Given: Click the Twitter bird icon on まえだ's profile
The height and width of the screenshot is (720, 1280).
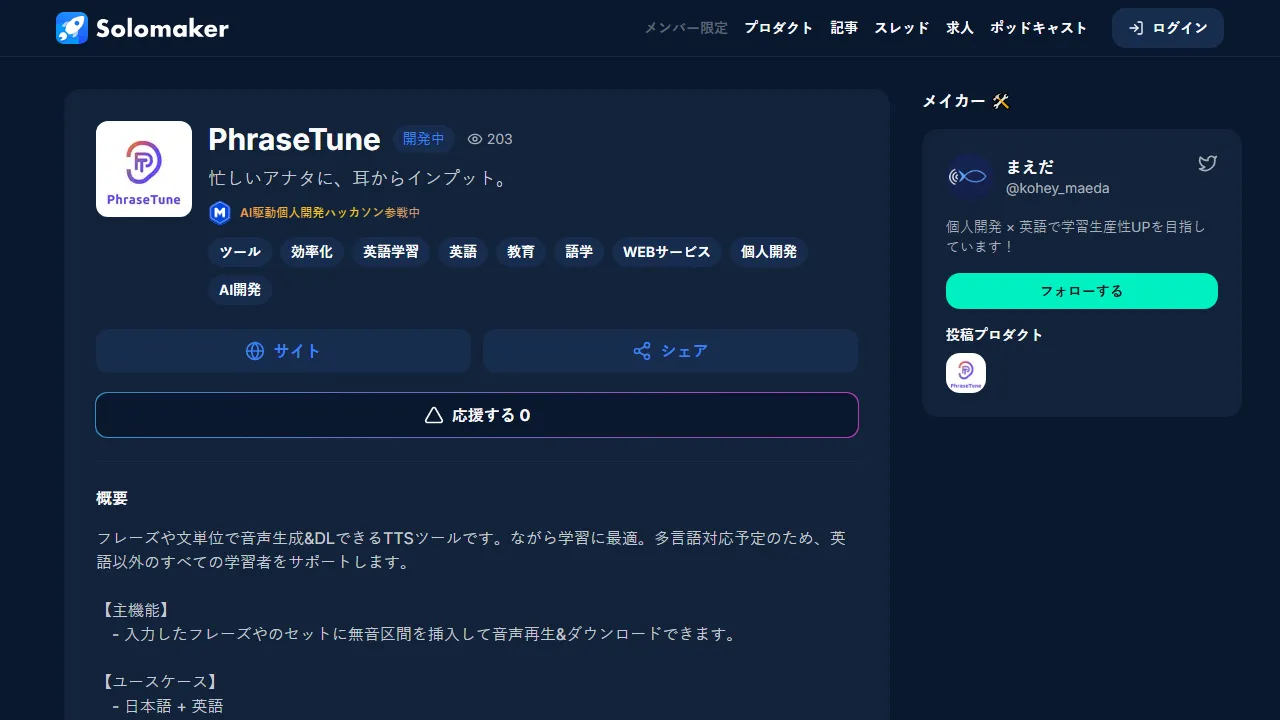Looking at the screenshot, I should click(1207, 163).
